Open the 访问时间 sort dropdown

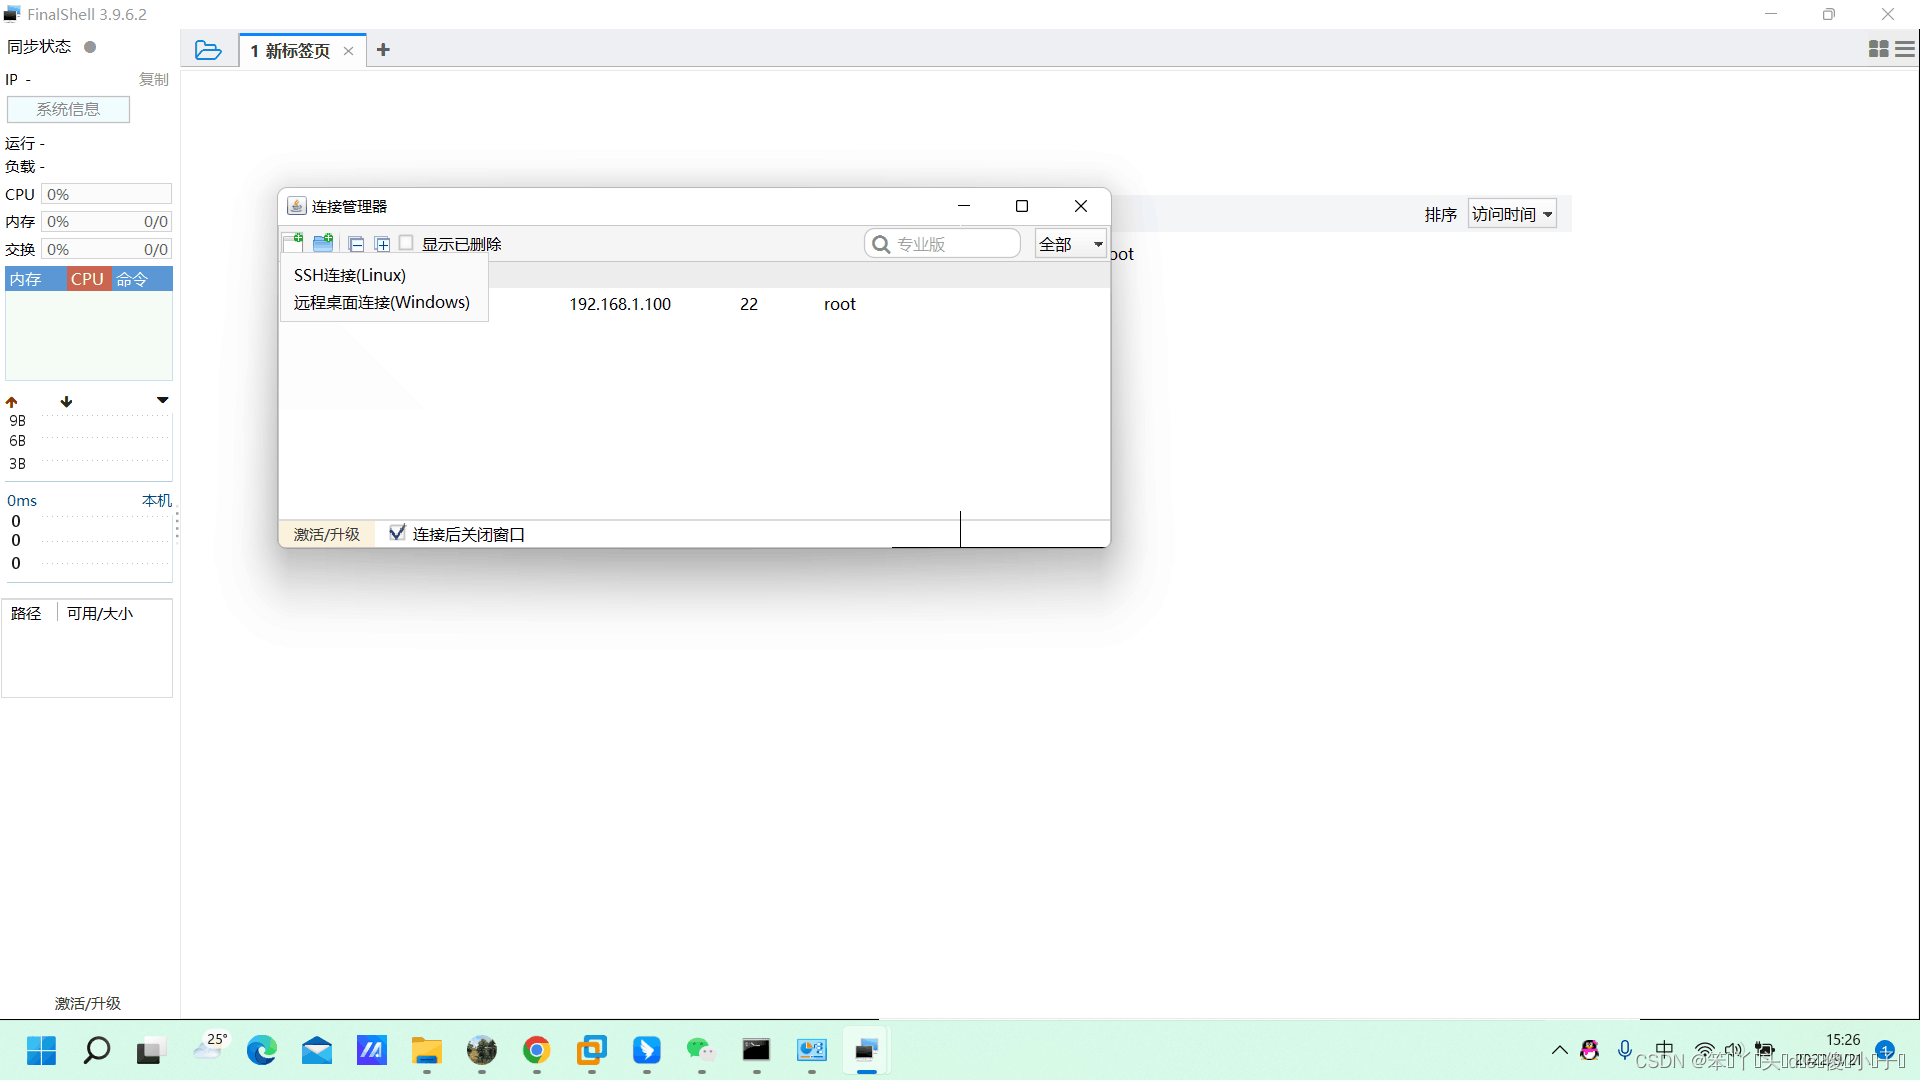click(1511, 214)
